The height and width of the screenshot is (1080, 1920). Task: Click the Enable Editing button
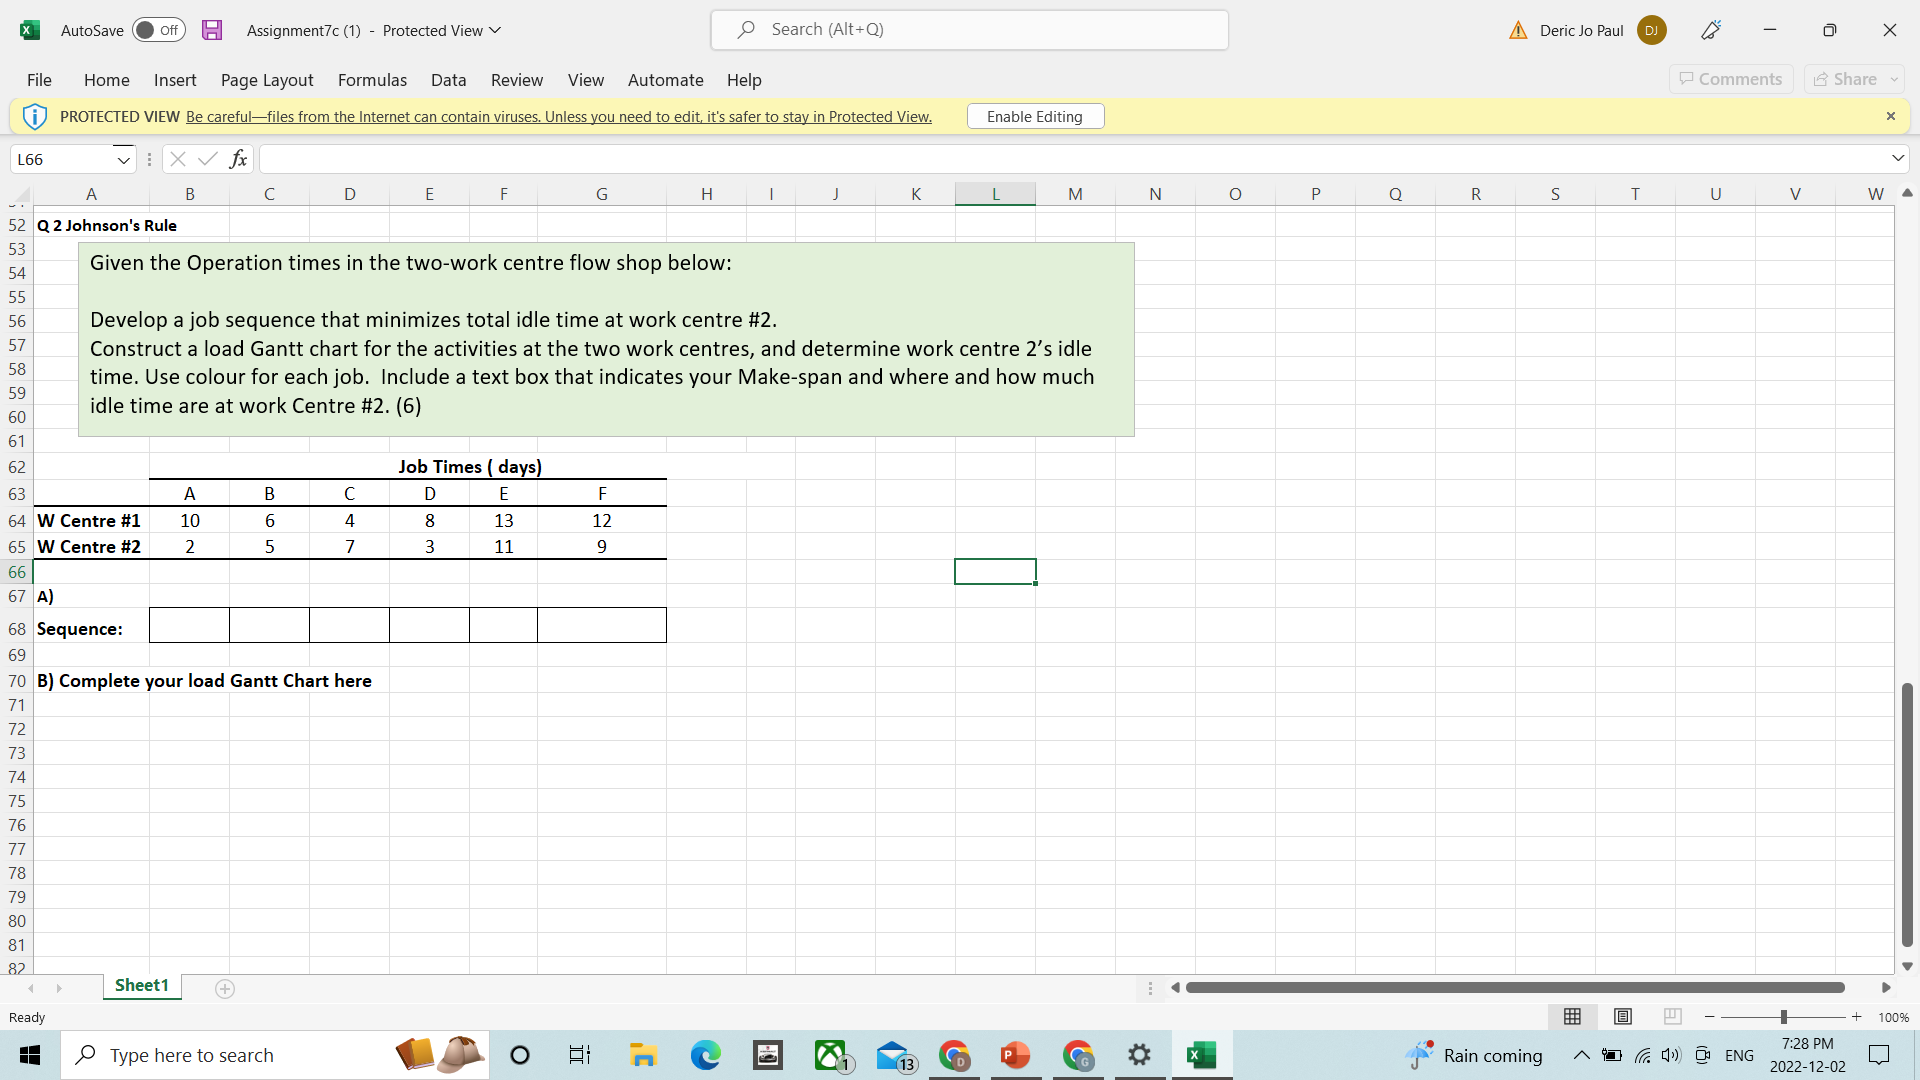click(1035, 115)
